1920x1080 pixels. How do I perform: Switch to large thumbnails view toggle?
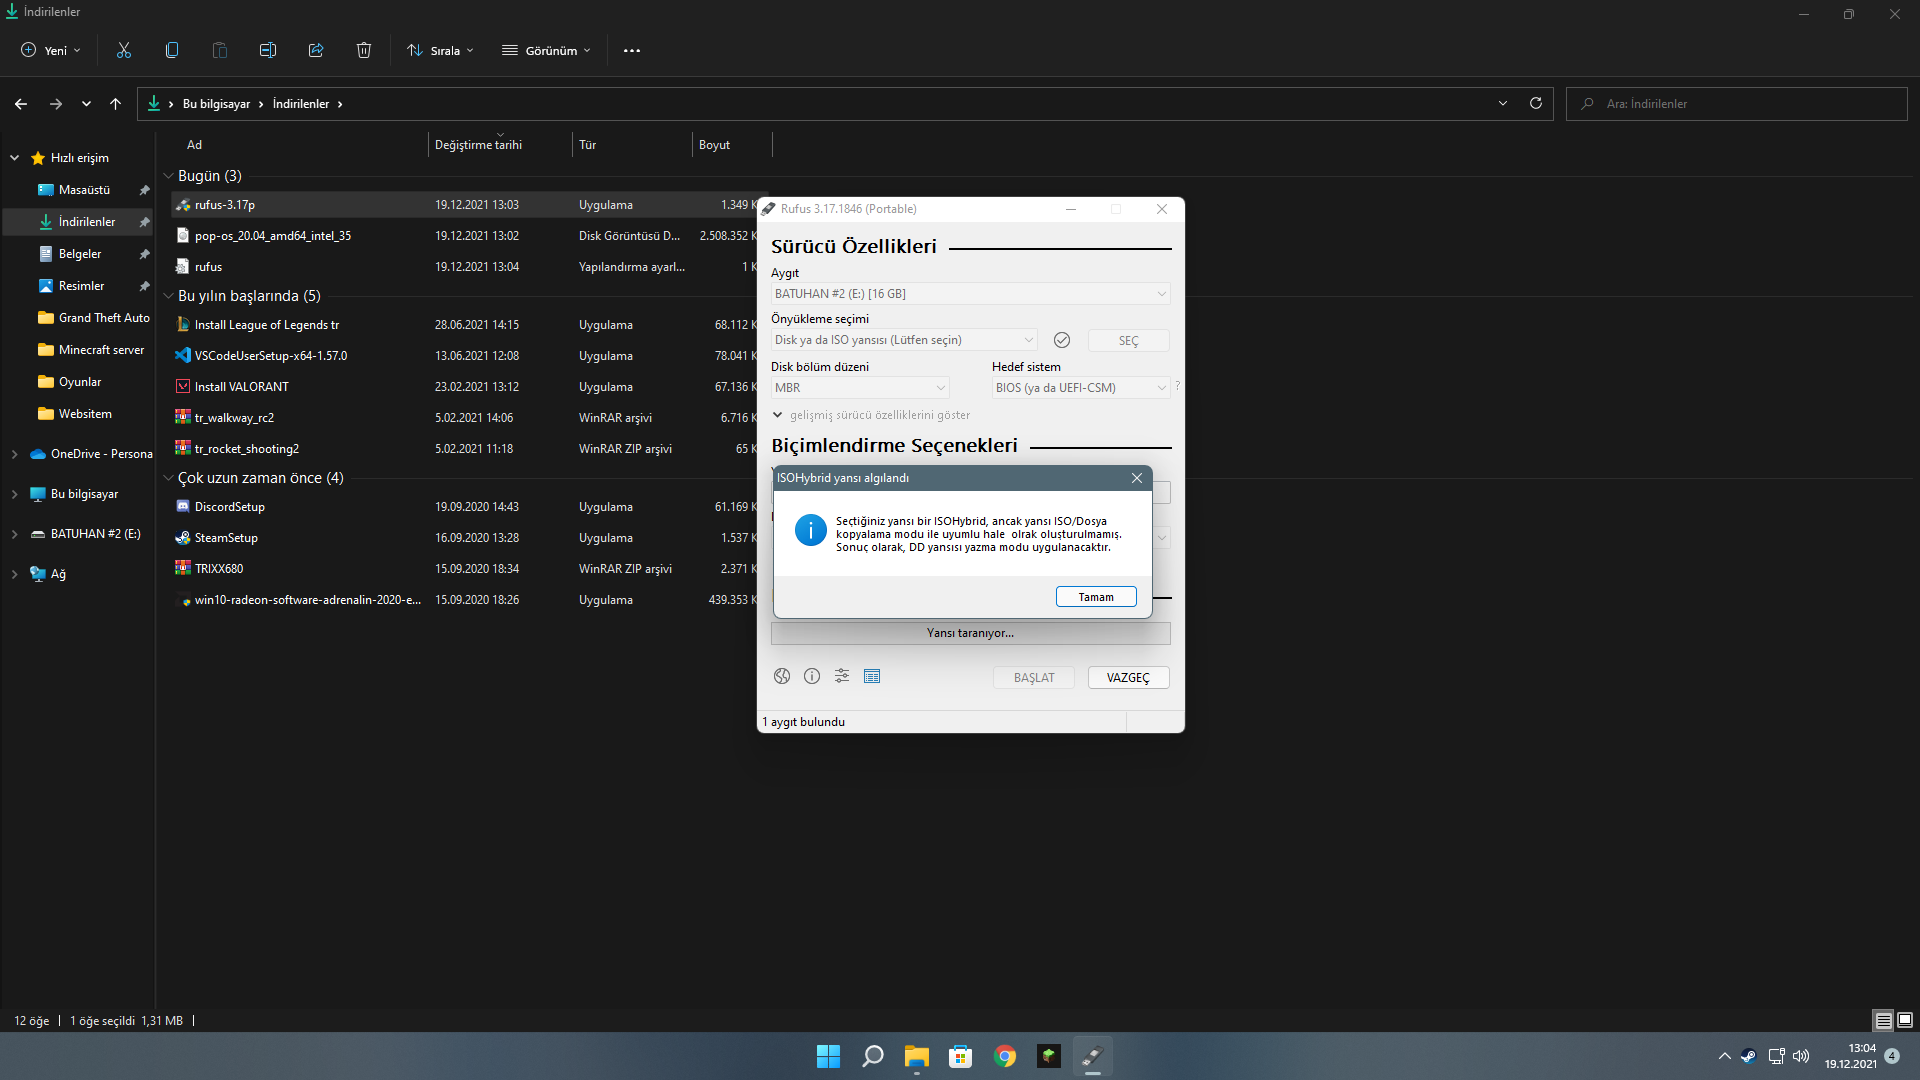pyautogui.click(x=1905, y=1020)
